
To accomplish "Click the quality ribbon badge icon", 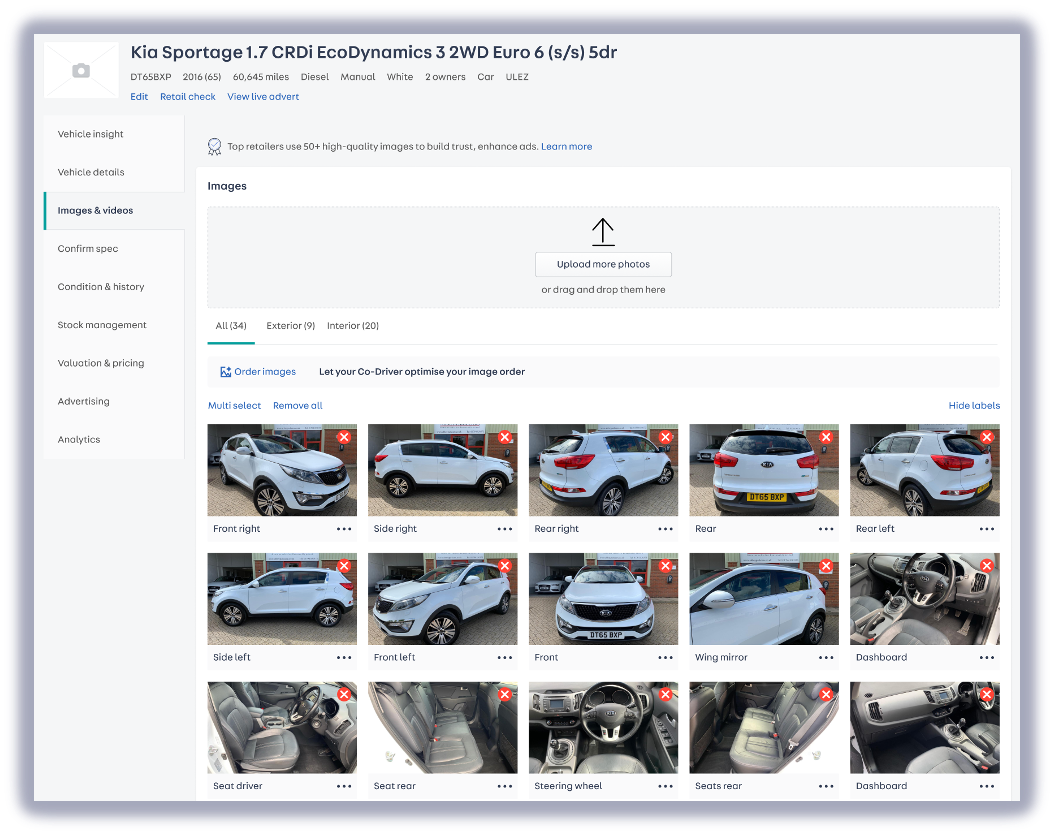I will click(214, 147).
